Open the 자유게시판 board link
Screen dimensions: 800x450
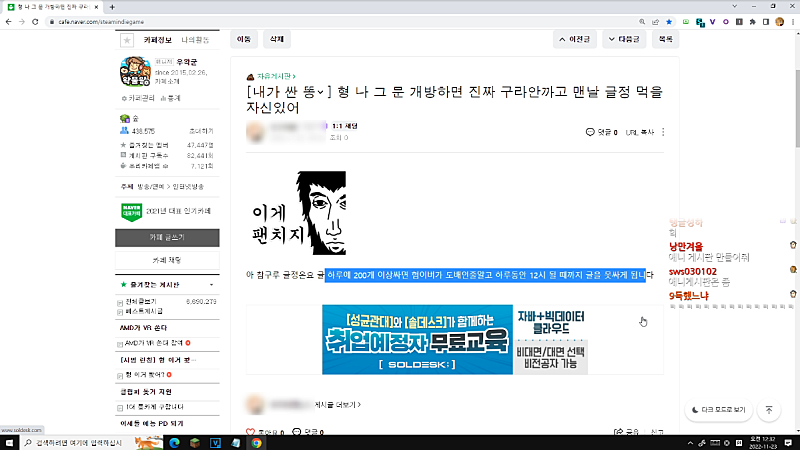click(276, 76)
